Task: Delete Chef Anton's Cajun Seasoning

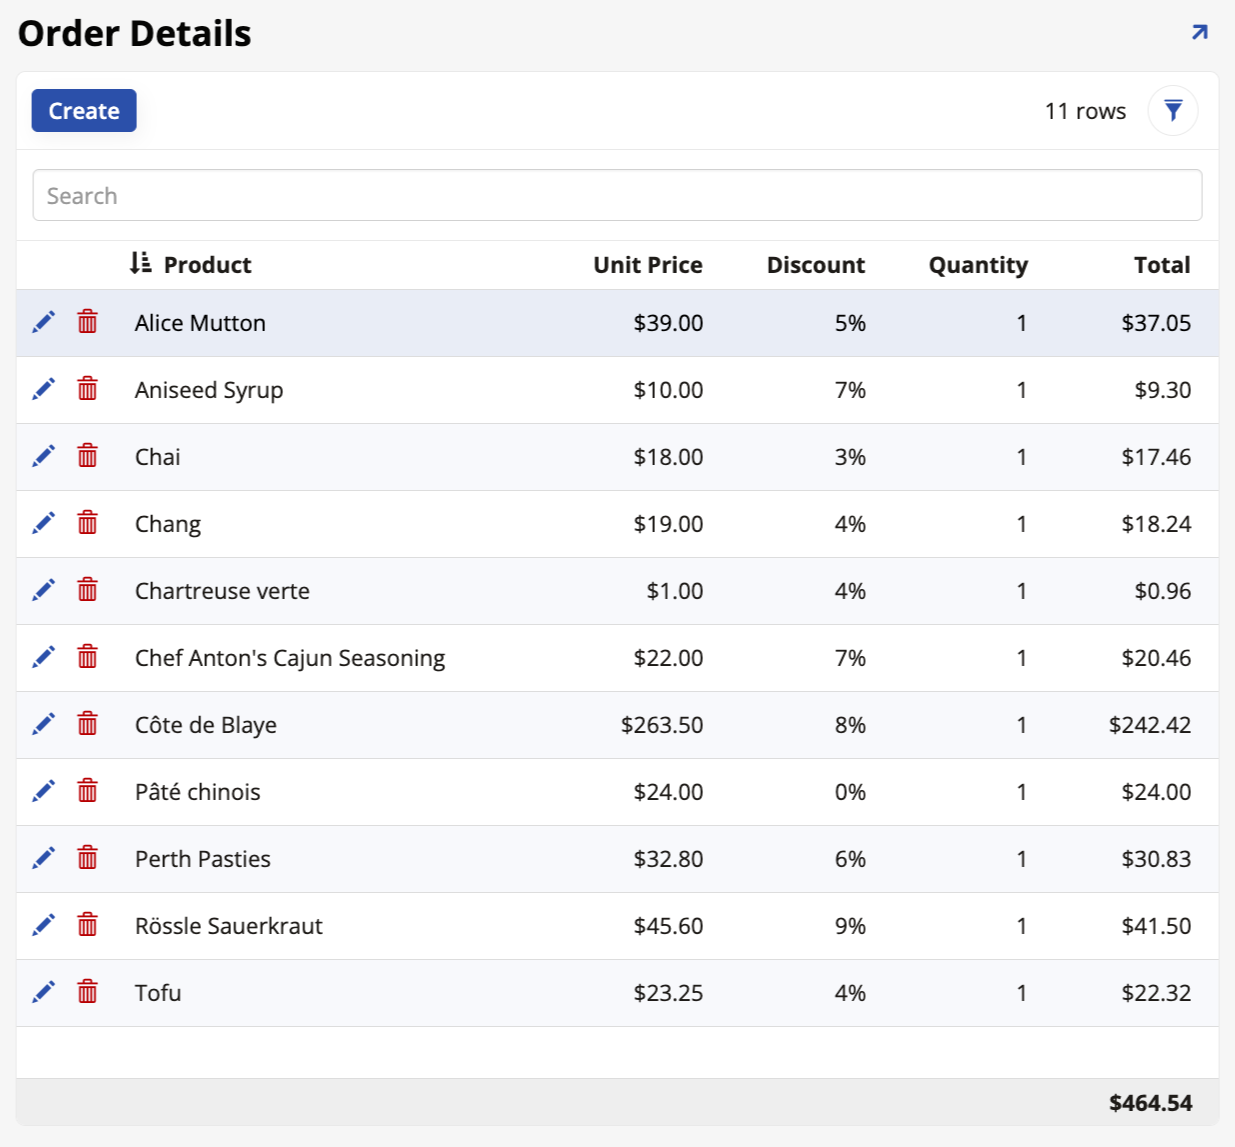Action: [87, 657]
